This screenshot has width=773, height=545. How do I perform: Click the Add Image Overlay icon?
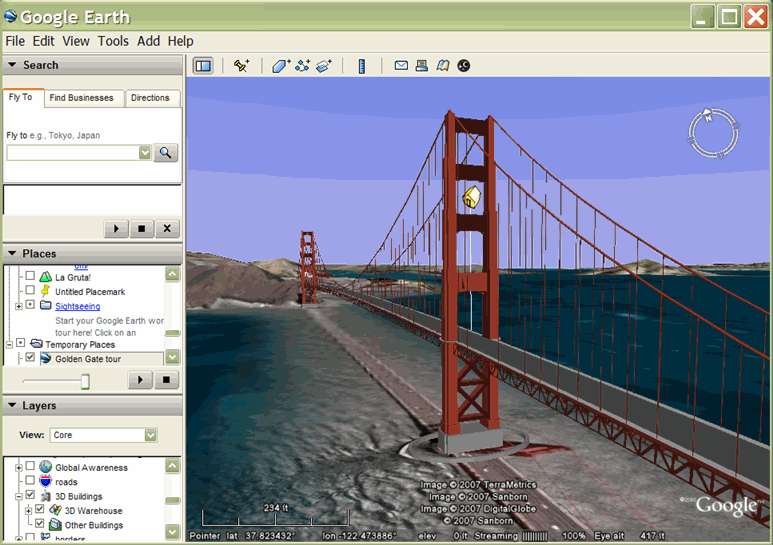tap(324, 66)
